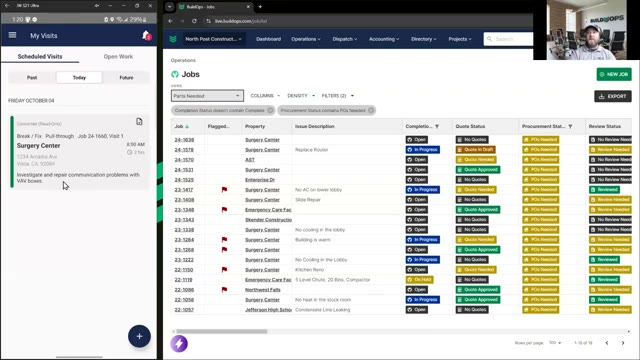Open job 24-1578 link
This screenshot has height=360, width=640.
pos(184,150)
